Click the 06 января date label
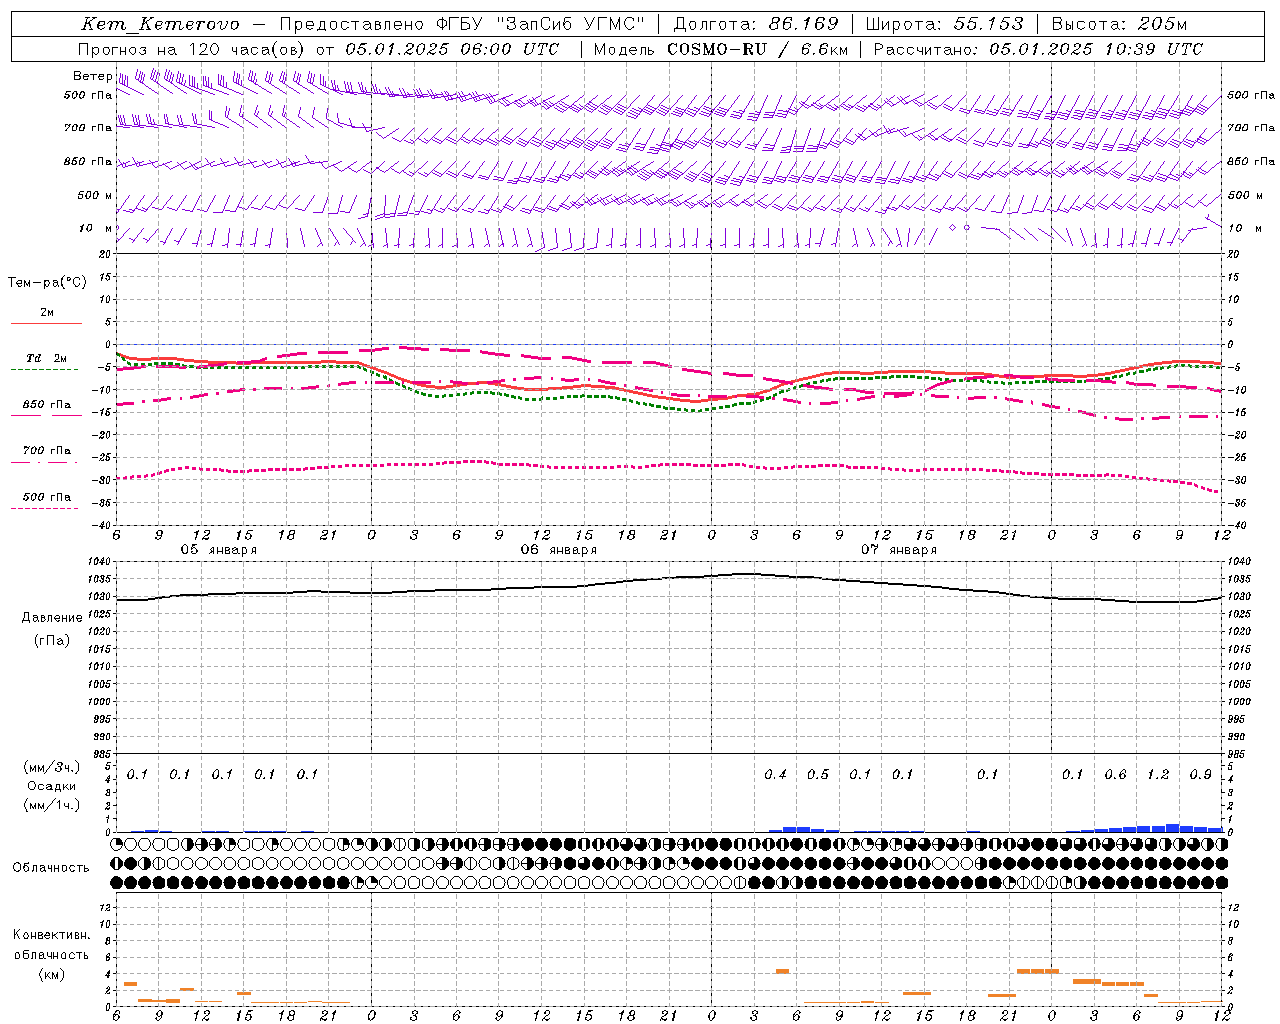The width and height of the screenshot is (1280, 1024). [558, 550]
